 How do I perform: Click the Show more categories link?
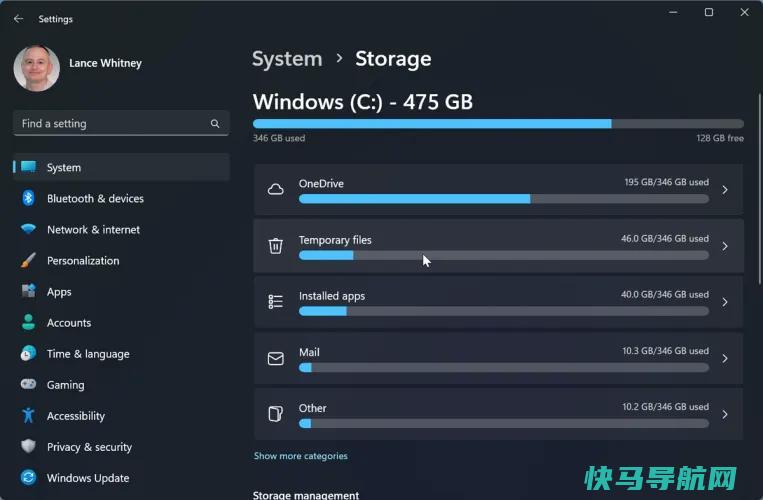pyautogui.click(x=301, y=456)
